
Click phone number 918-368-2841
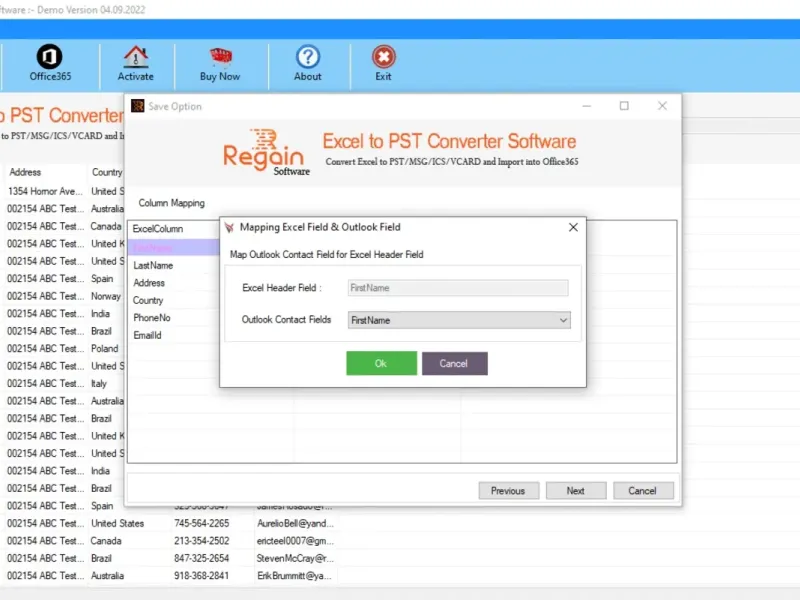tap(202, 576)
